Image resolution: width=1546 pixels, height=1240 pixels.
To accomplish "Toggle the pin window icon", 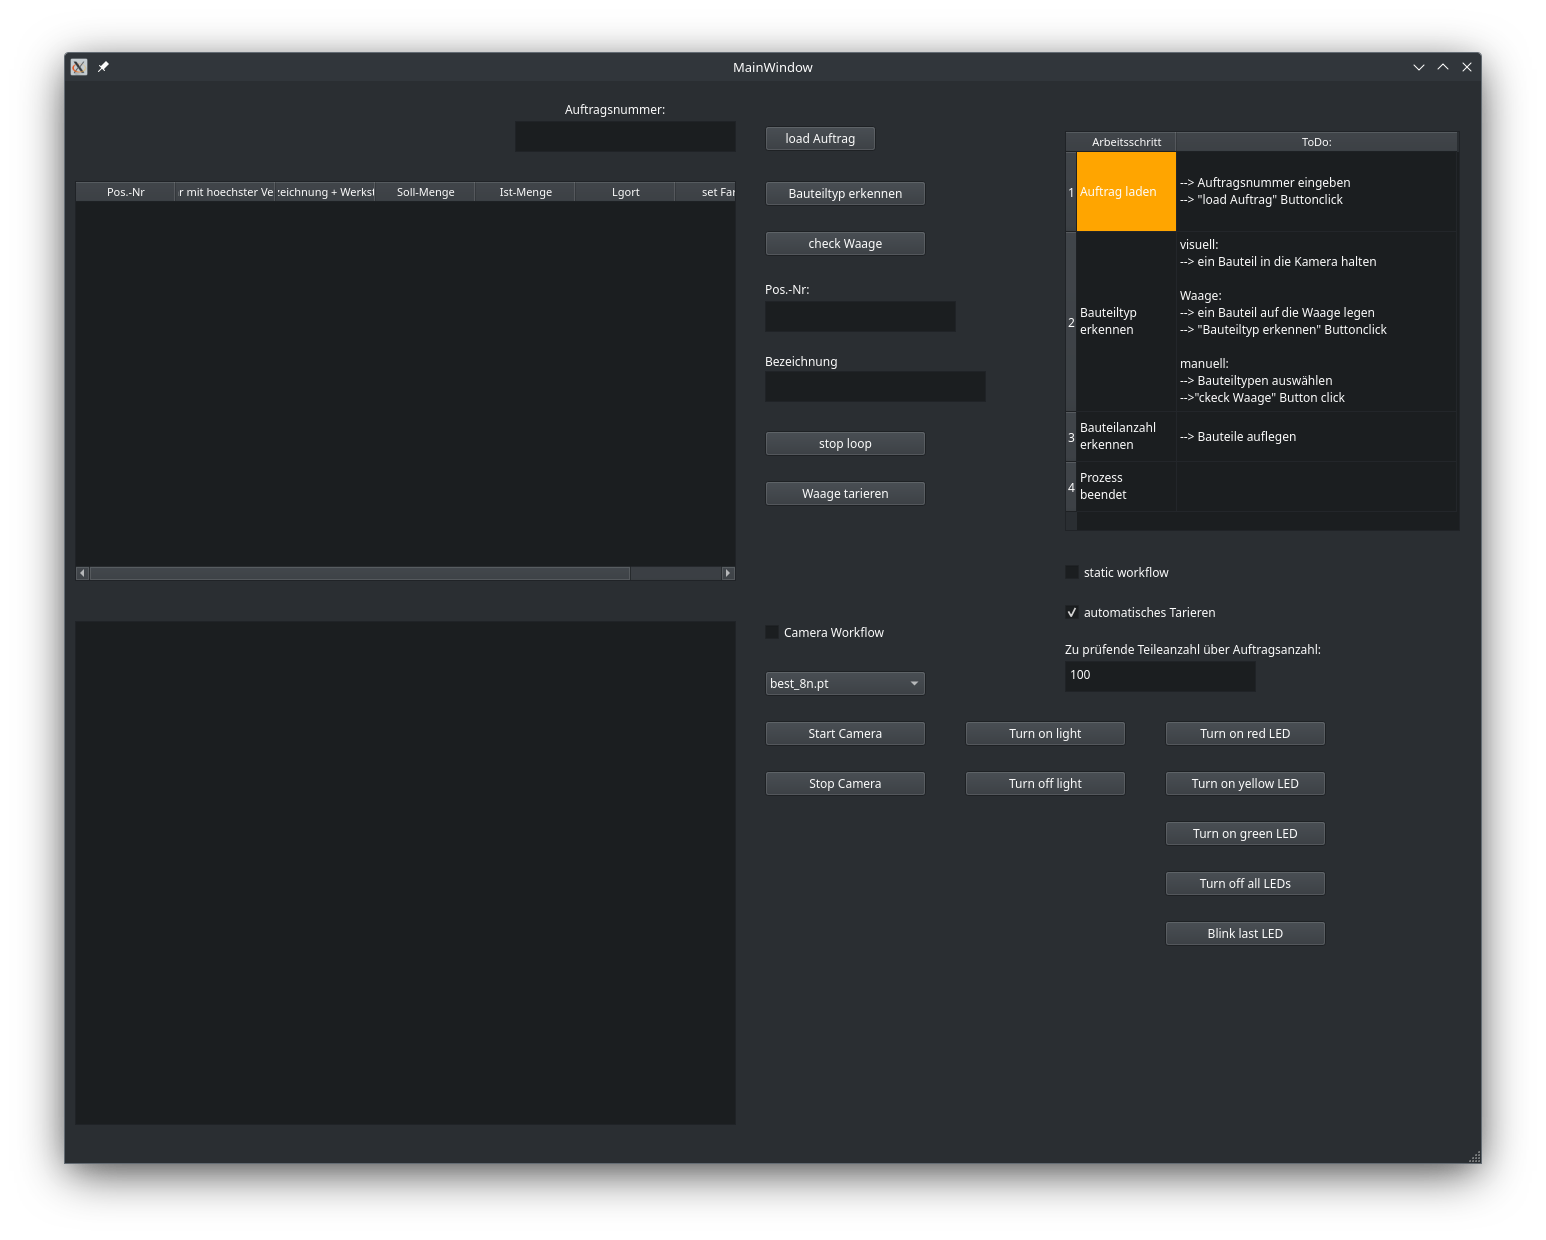I will pos(103,67).
